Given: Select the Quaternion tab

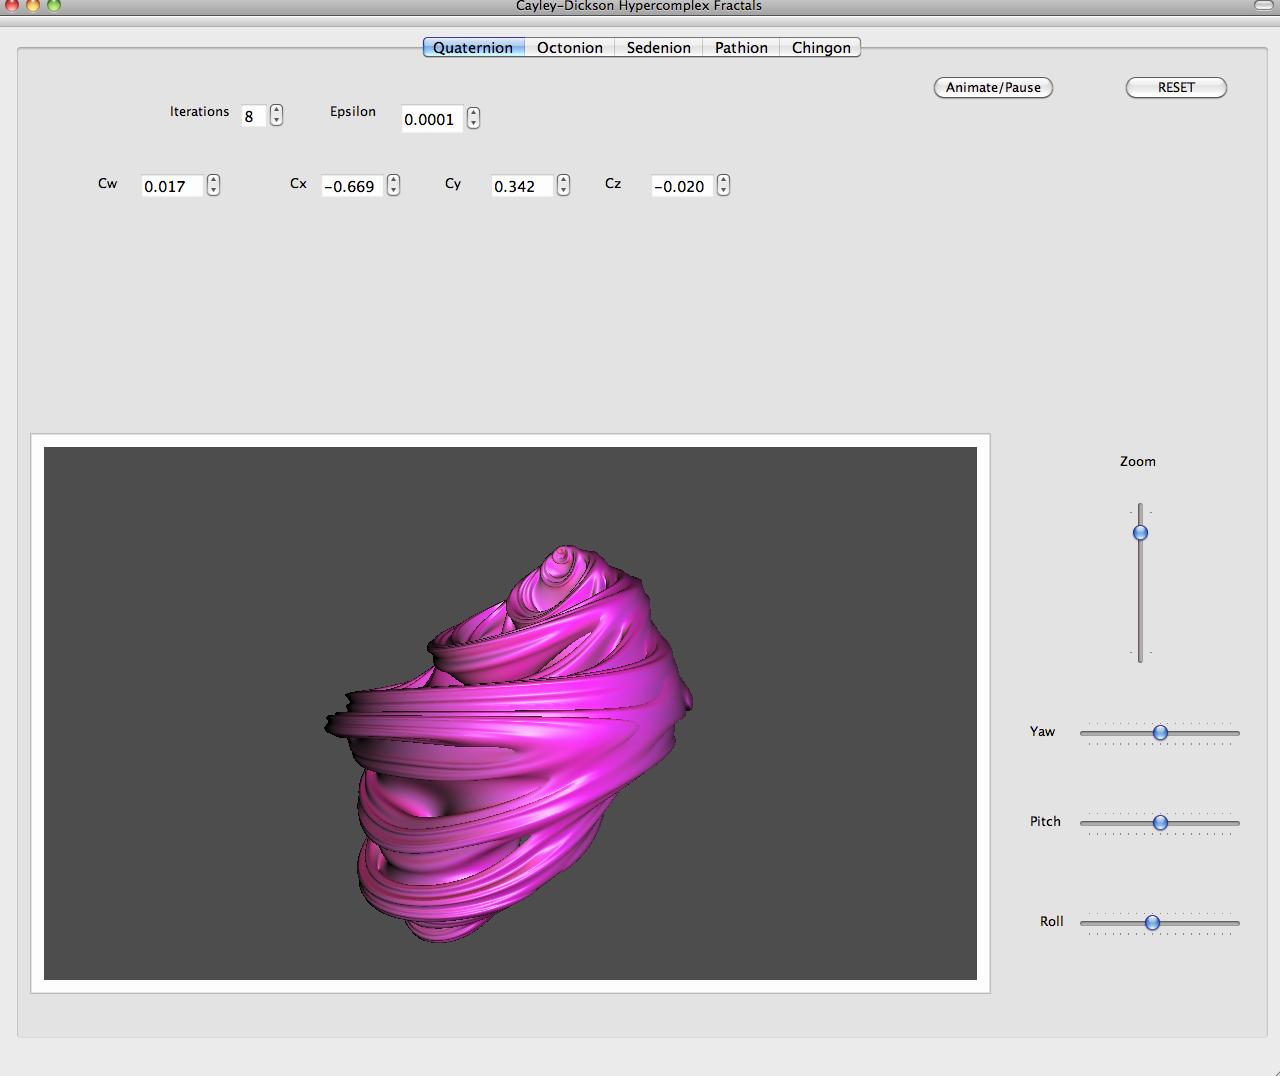Looking at the screenshot, I should pyautogui.click(x=473, y=47).
